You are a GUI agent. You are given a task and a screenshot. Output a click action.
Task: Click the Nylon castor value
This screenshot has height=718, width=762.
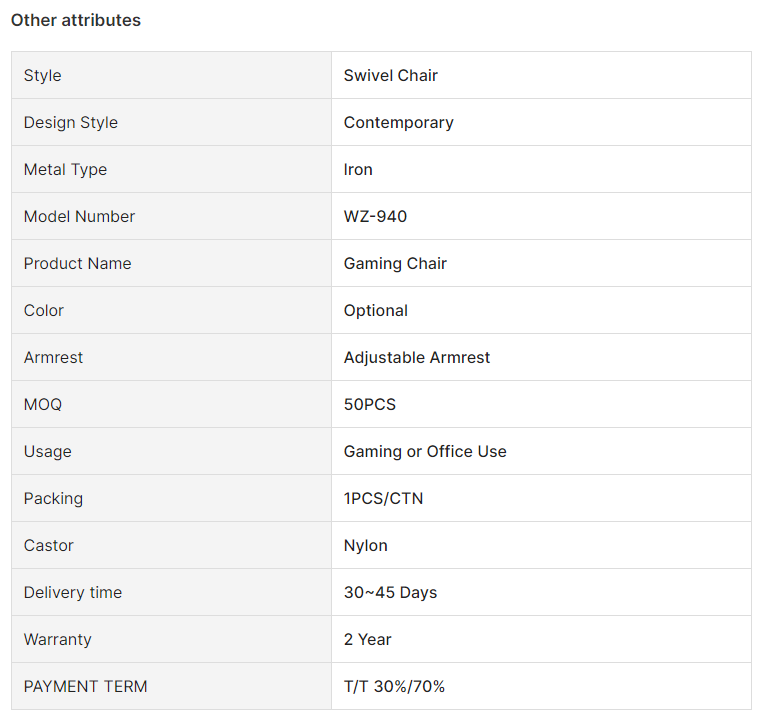(x=365, y=545)
